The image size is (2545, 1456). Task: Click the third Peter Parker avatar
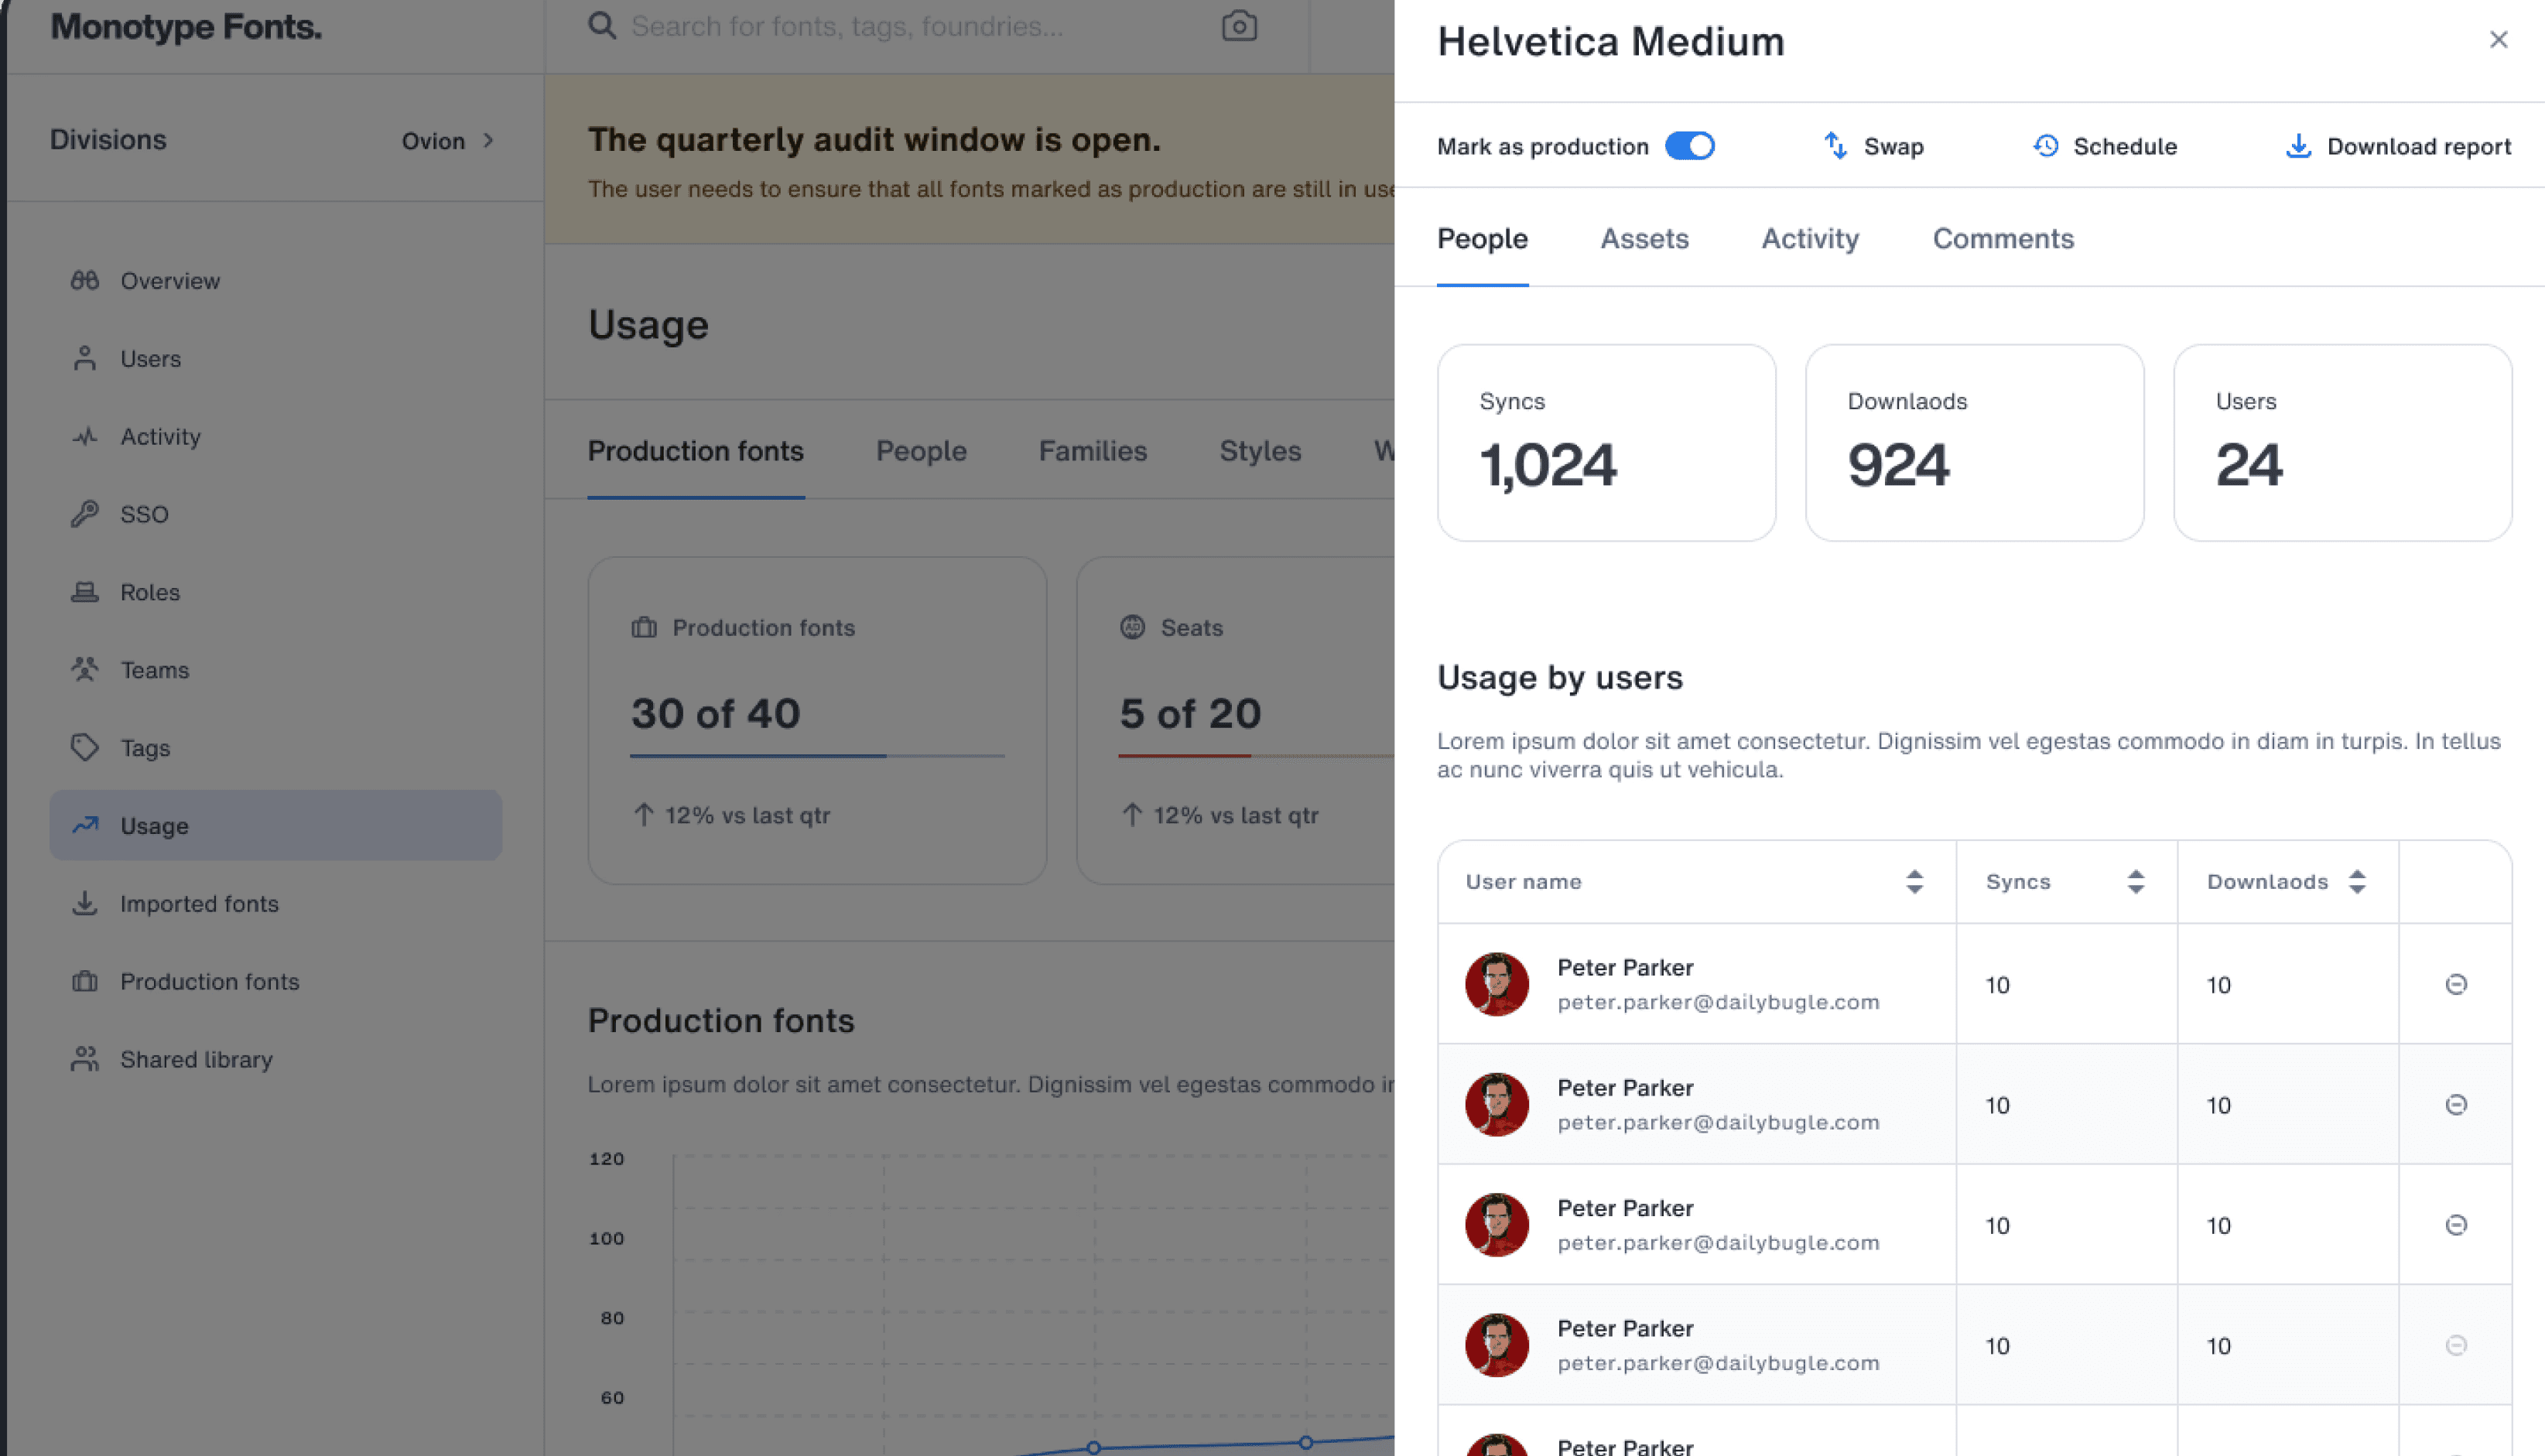tap(1497, 1225)
